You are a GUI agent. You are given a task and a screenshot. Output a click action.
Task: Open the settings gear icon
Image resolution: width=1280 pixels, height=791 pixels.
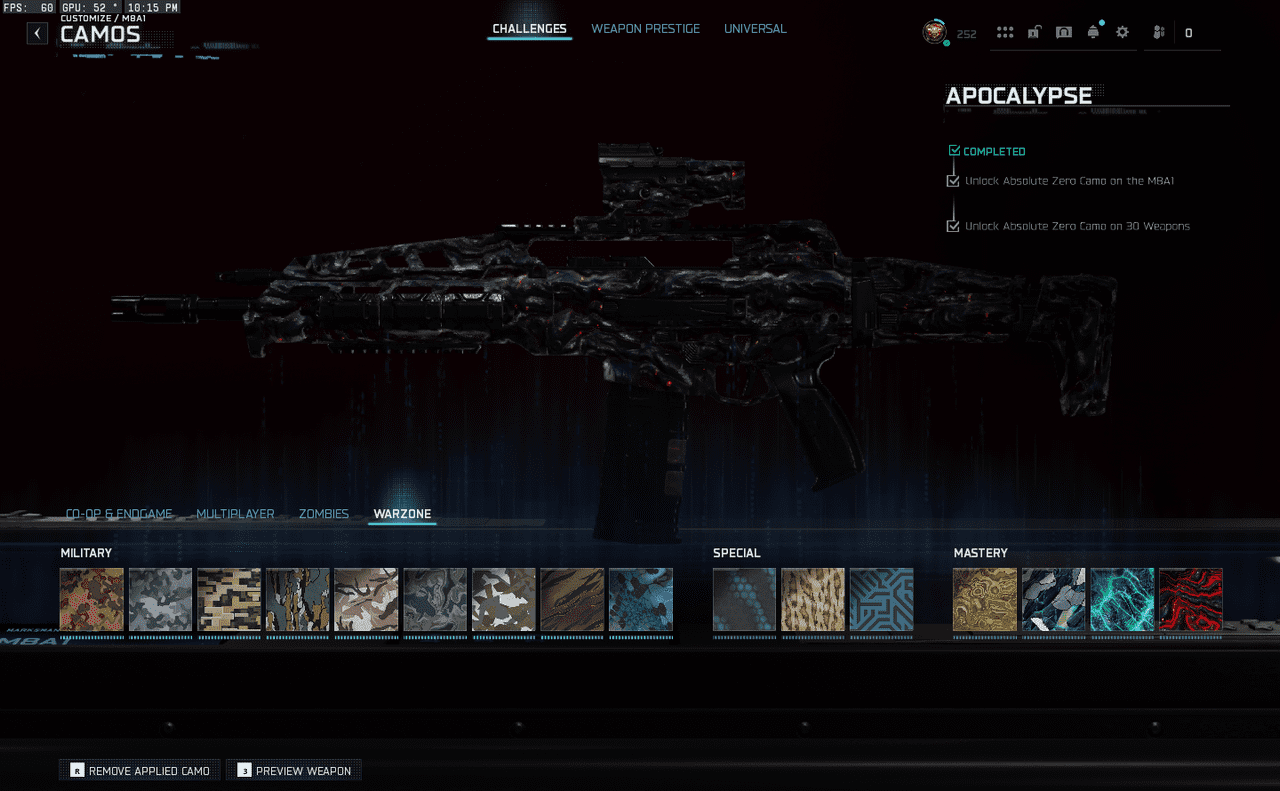point(1122,33)
